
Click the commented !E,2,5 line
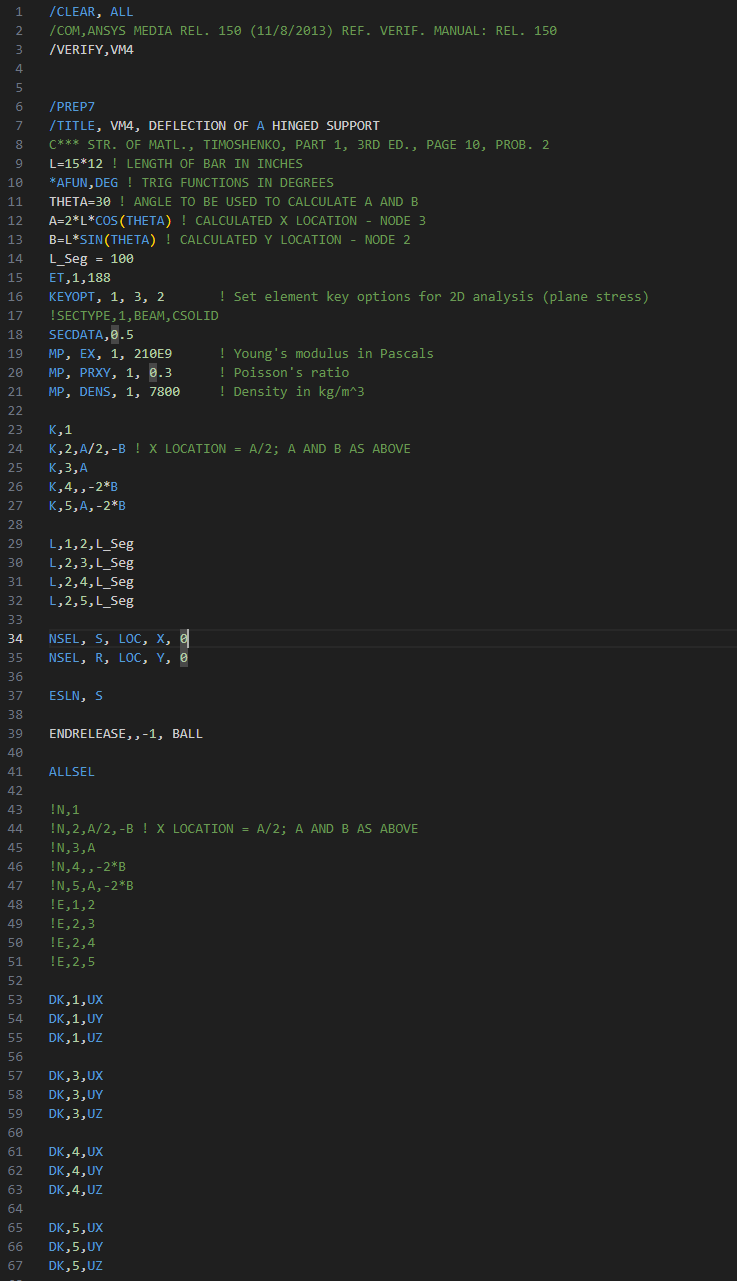pos(72,962)
